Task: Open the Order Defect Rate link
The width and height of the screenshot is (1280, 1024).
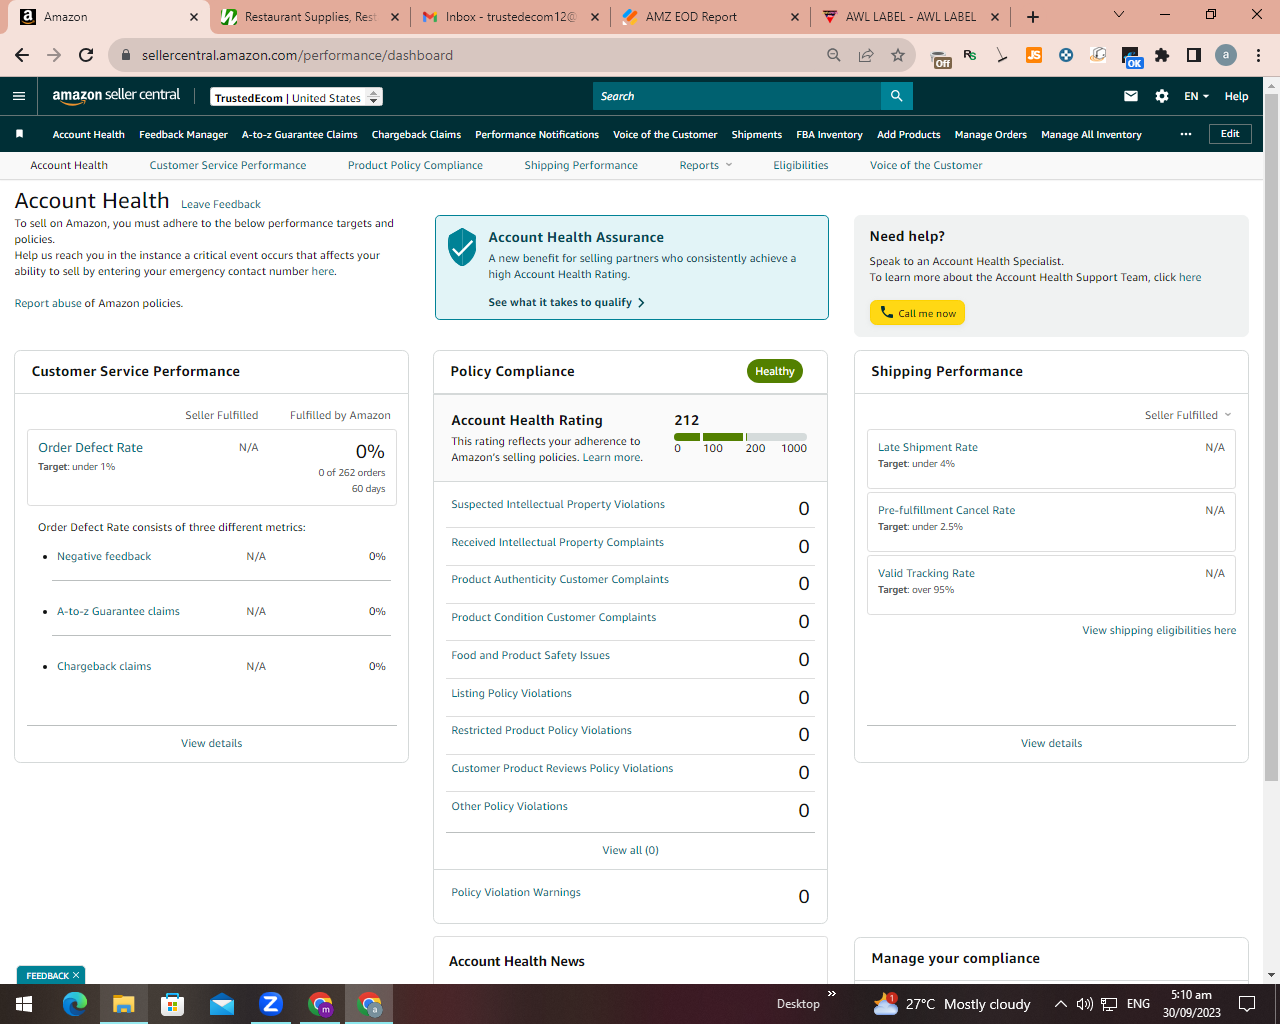Action: [x=90, y=447]
